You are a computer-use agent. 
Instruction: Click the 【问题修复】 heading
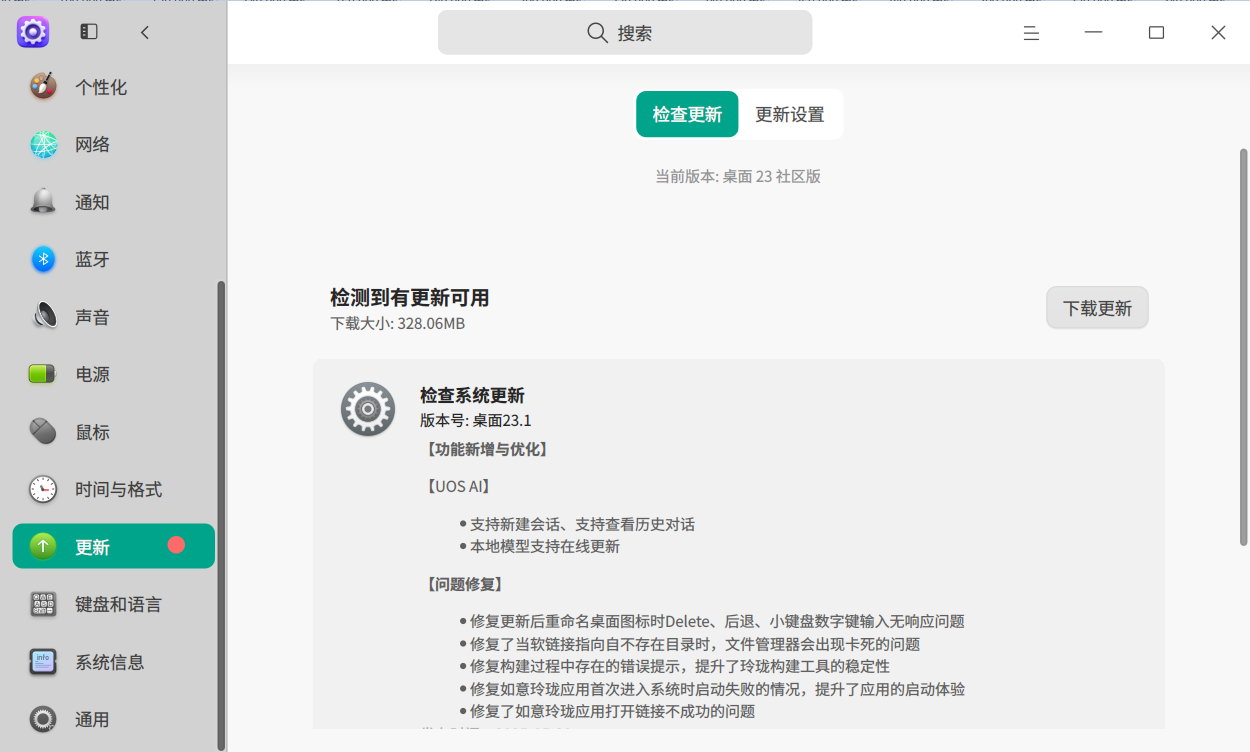[464, 584]
